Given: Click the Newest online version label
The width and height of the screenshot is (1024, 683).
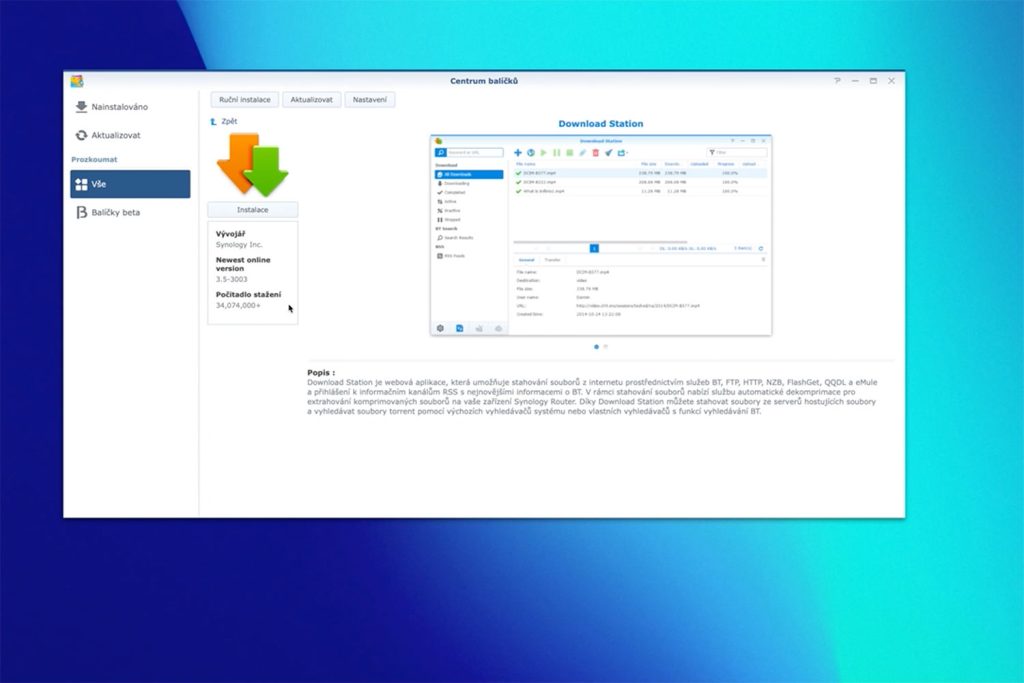Looking at the screenshot, I should 243,264.
